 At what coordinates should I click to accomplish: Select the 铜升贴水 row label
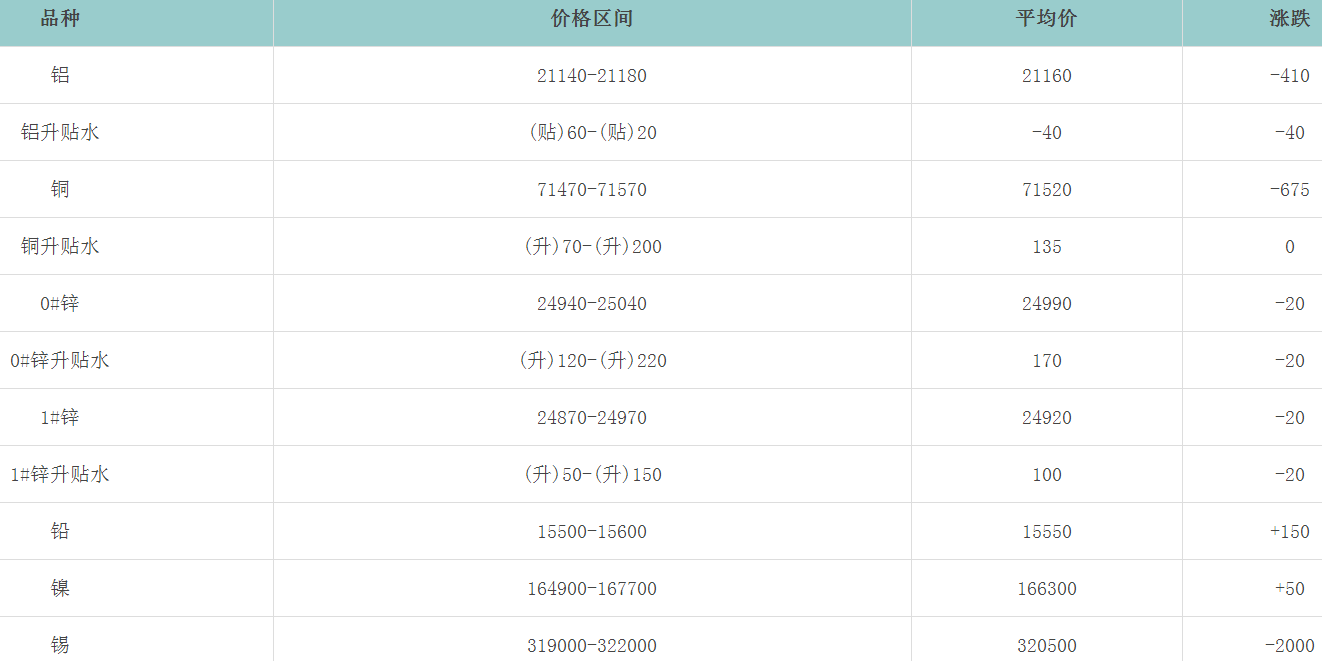tap(60, 246)
